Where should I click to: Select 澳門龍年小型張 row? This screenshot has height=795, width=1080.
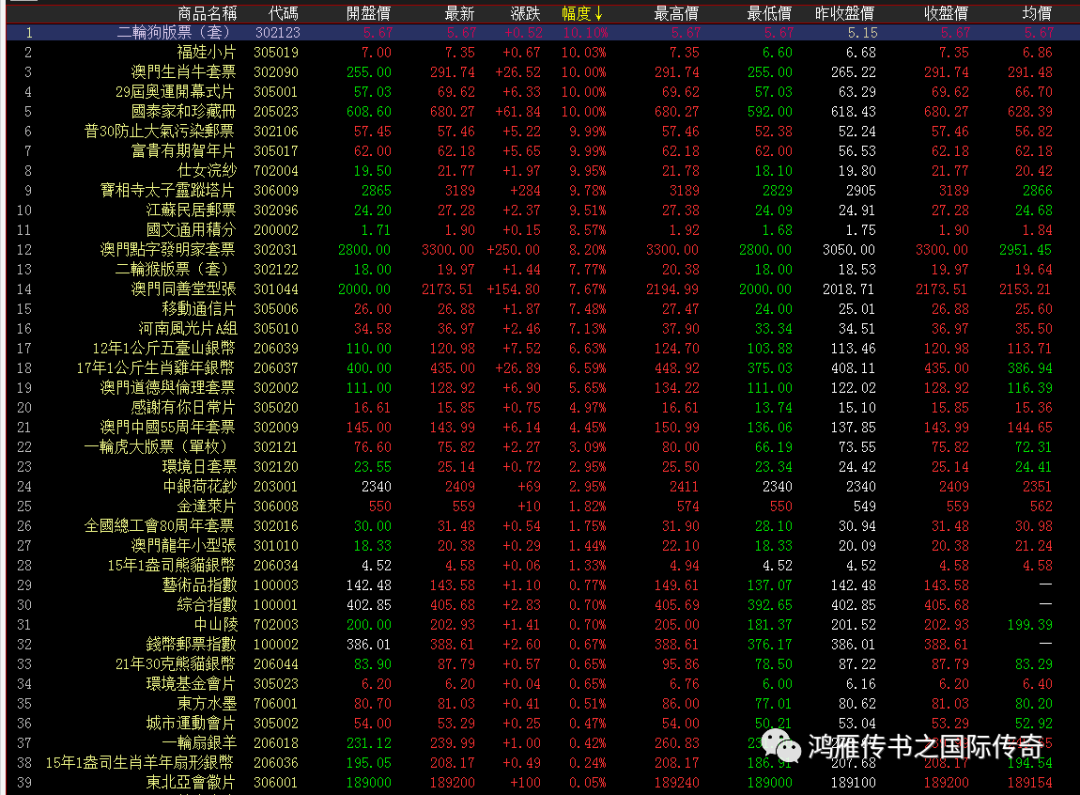tap(543, 546)
